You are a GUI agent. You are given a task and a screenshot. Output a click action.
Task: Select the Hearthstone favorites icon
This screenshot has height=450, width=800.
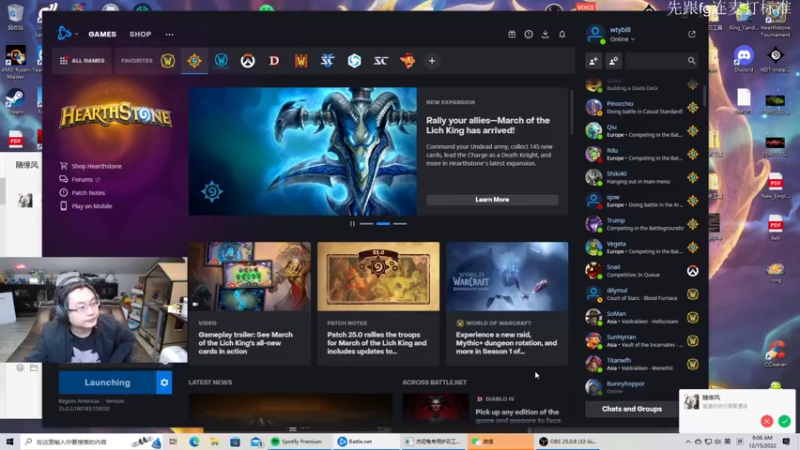194,61
